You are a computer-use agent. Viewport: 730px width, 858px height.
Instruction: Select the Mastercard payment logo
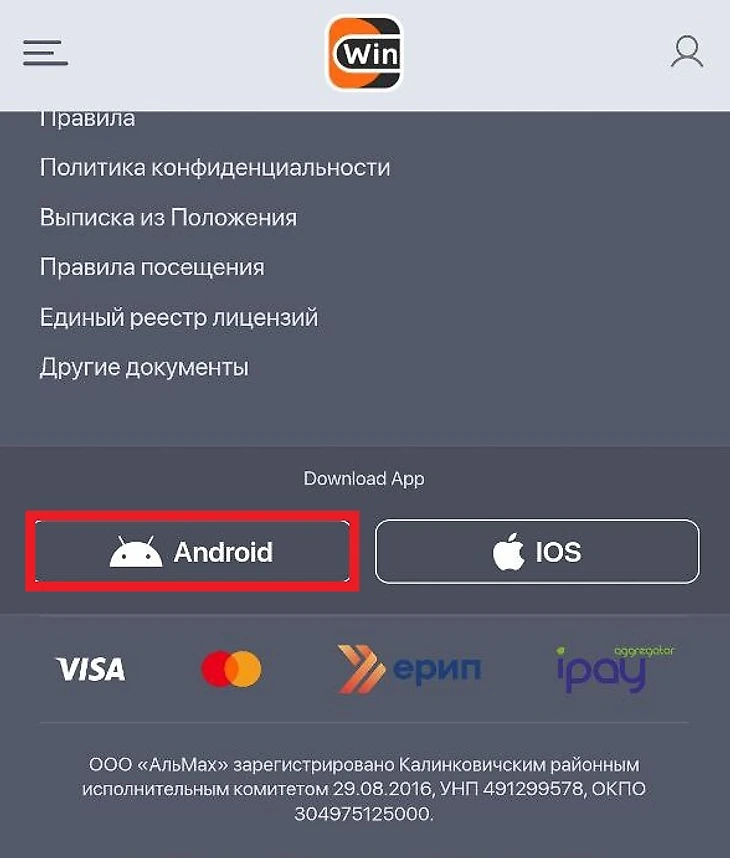tap(231, 669)
